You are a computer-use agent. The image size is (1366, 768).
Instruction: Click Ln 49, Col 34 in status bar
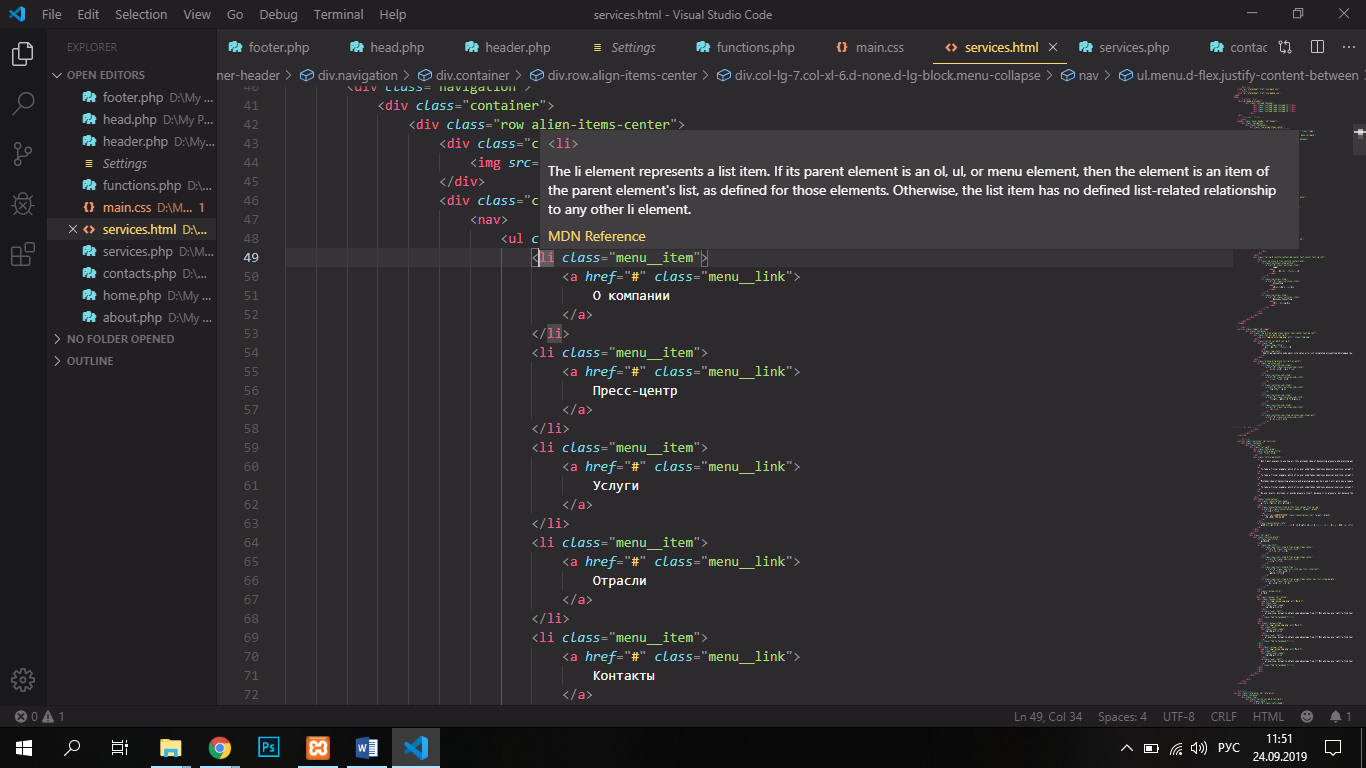(x=1047, y=717)
